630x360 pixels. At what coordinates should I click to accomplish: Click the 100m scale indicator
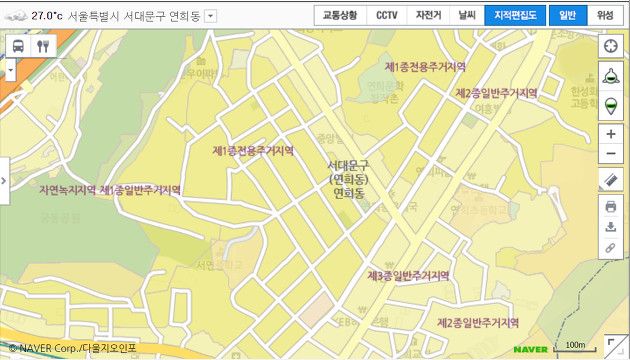(576, 346)
